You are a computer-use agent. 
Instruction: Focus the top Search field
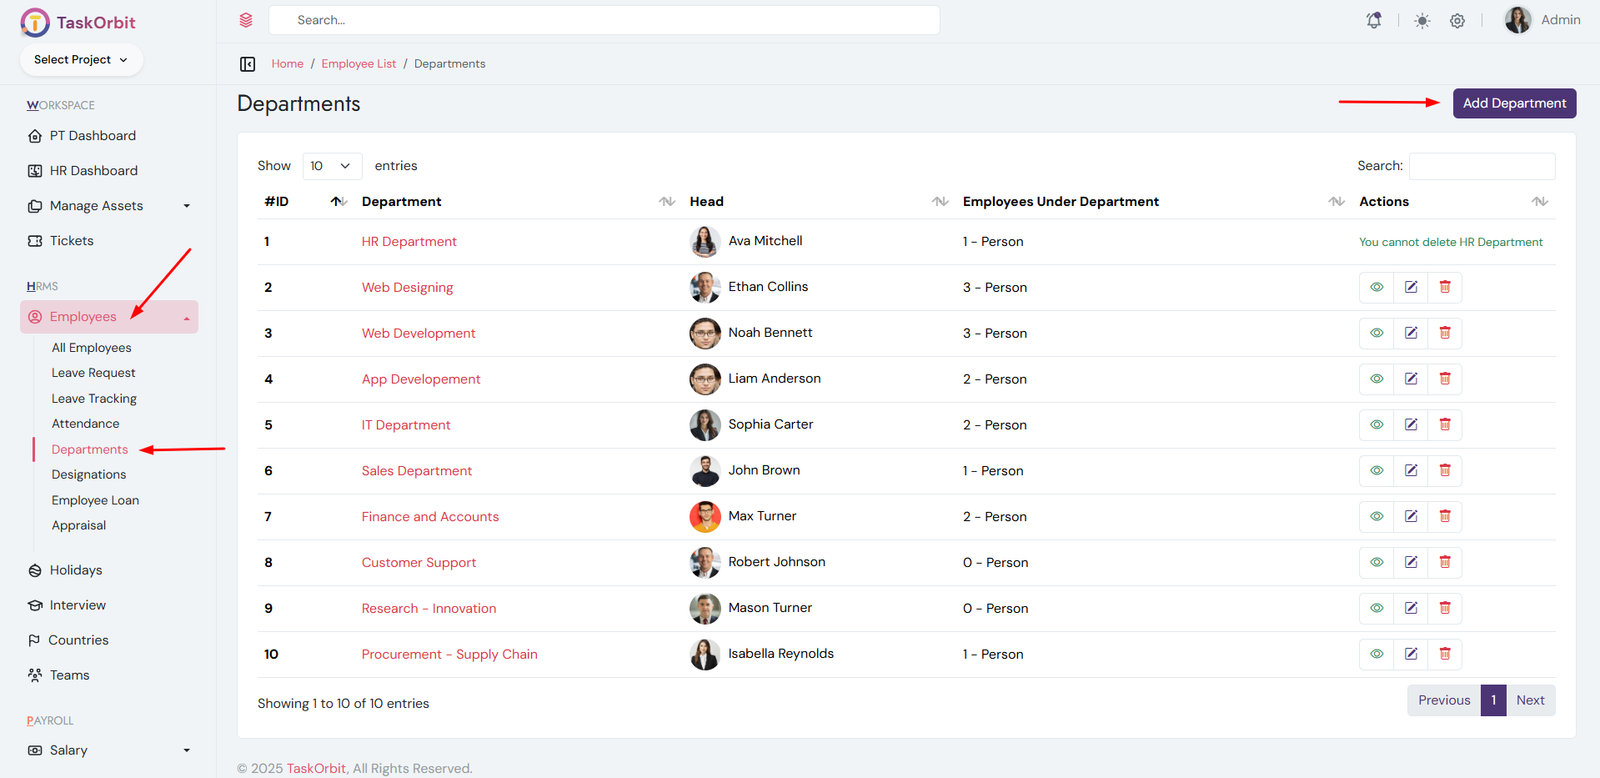[x=604, y=20]
